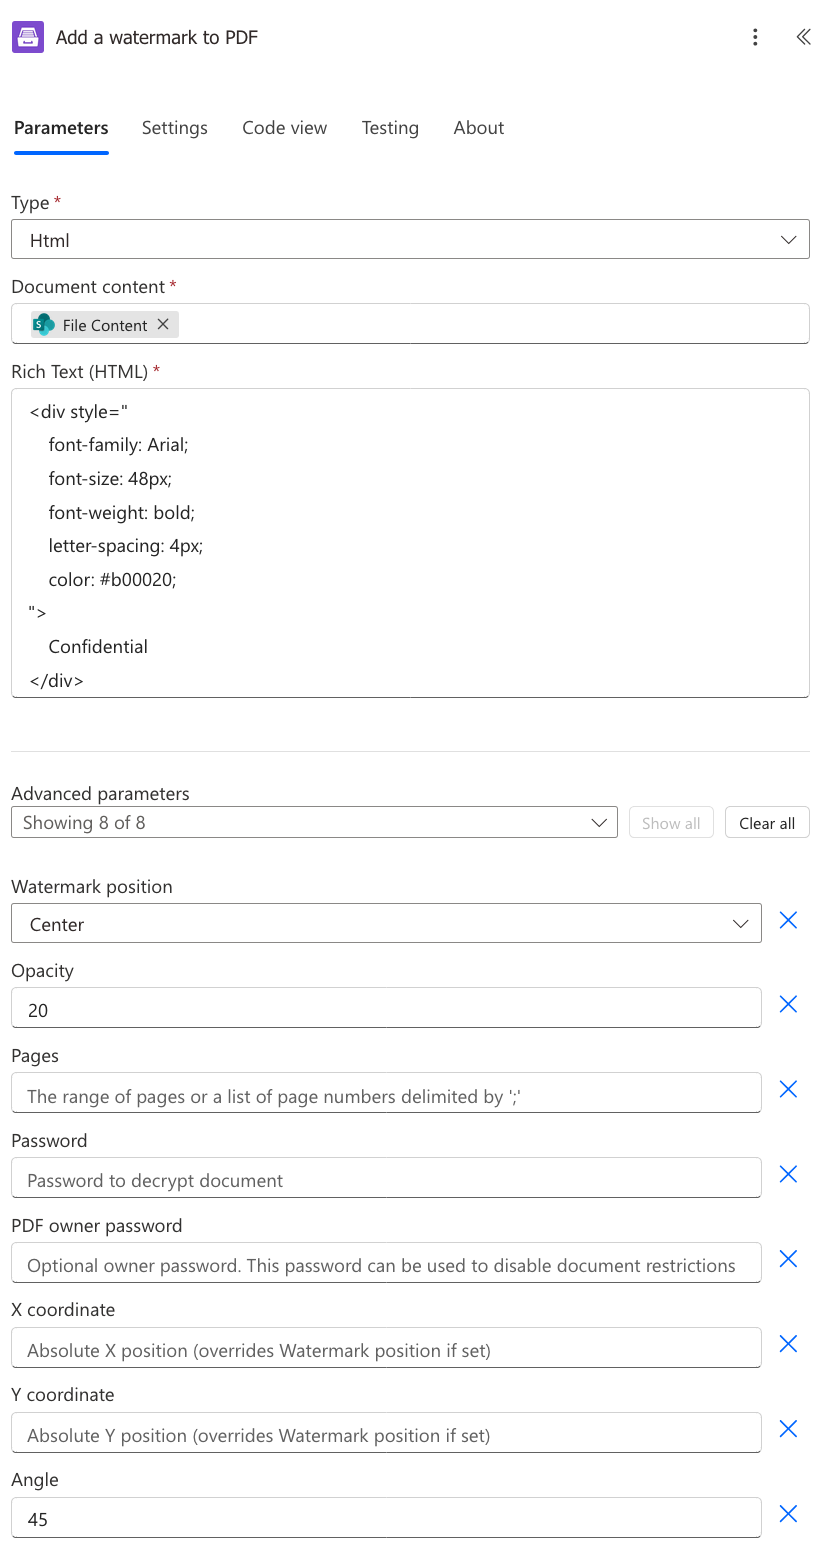Image resolution: width=821 pixels, height=1551 pixels.
Task: Click the SharePoint icon on File Content token
Action: tap(43, 324)
